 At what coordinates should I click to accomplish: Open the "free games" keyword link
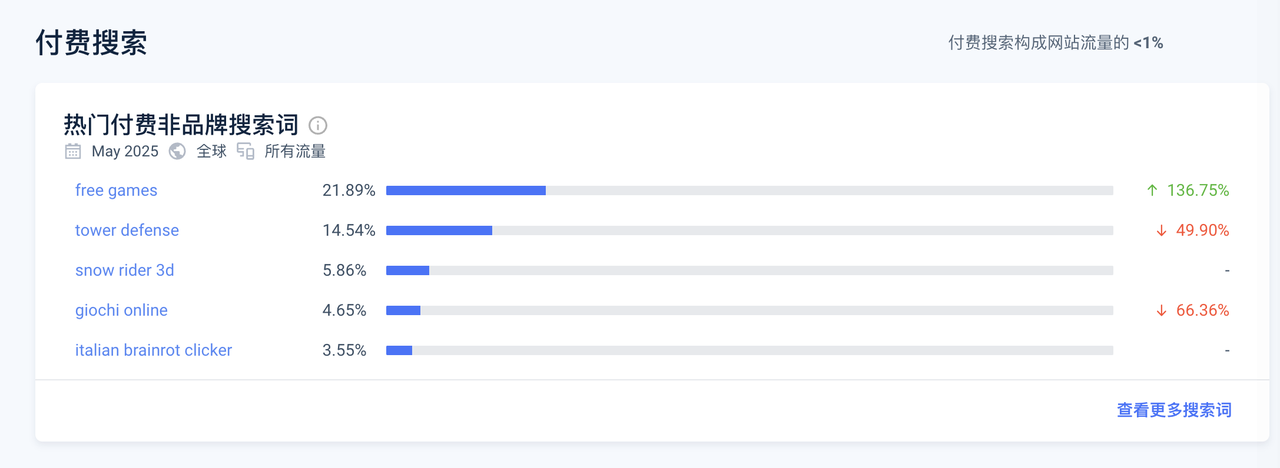[116, 190]
